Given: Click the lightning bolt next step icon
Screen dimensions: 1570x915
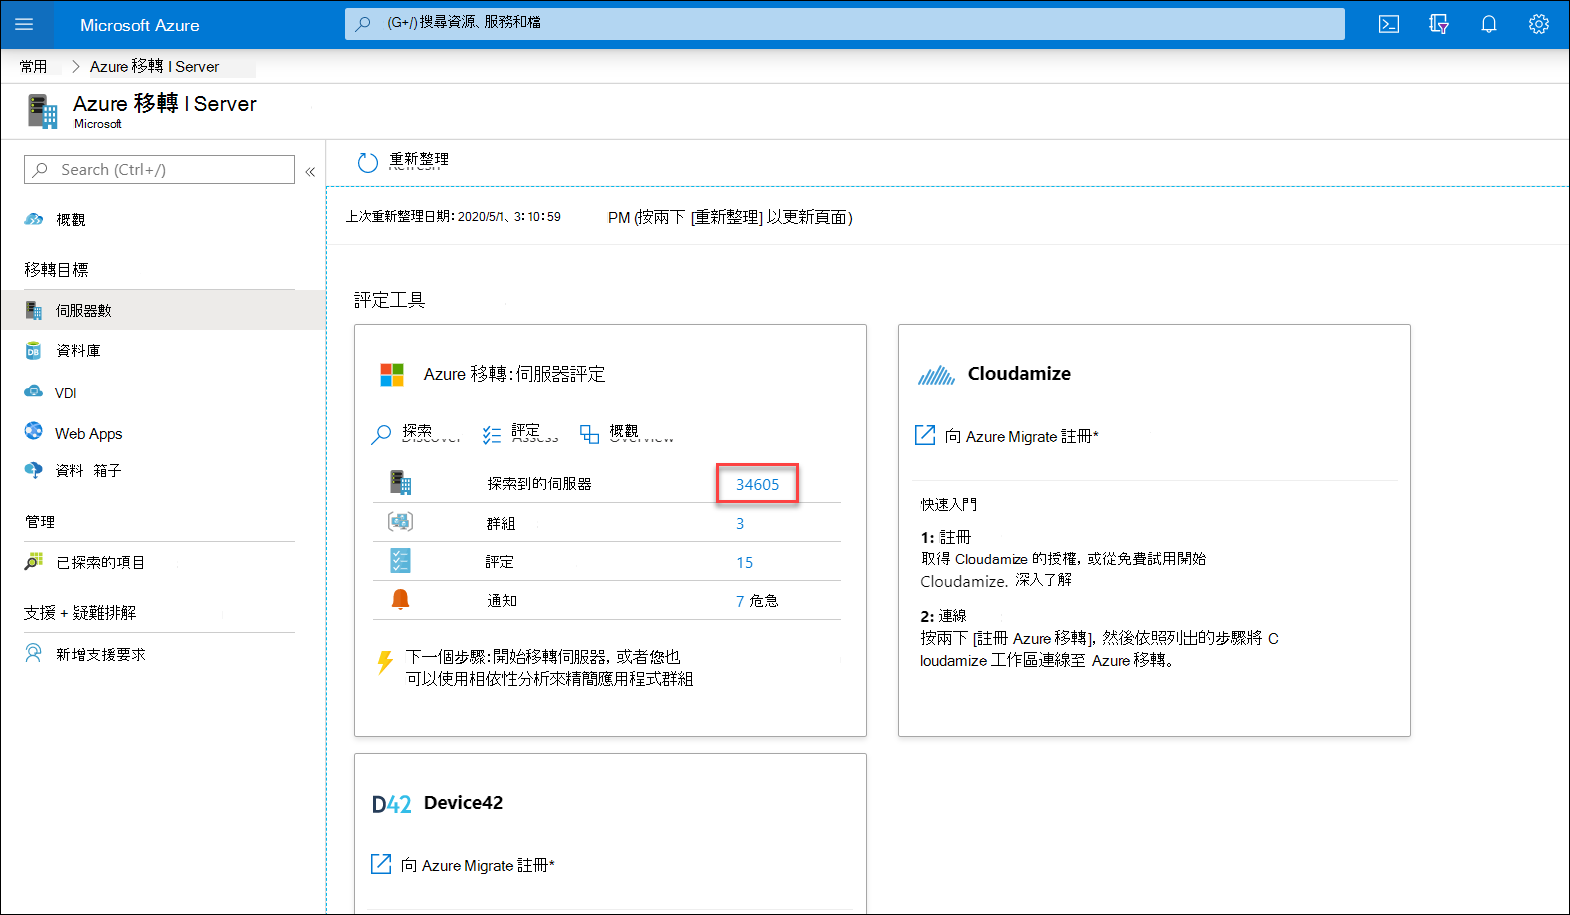Looking at the screenshot, I should pos(385,662).
